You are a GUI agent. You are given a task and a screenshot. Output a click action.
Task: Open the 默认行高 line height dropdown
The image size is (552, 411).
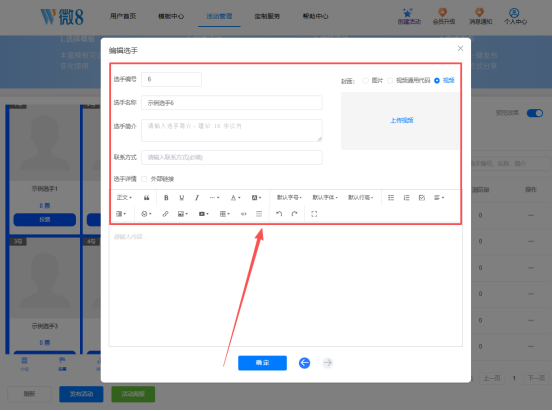360,198
